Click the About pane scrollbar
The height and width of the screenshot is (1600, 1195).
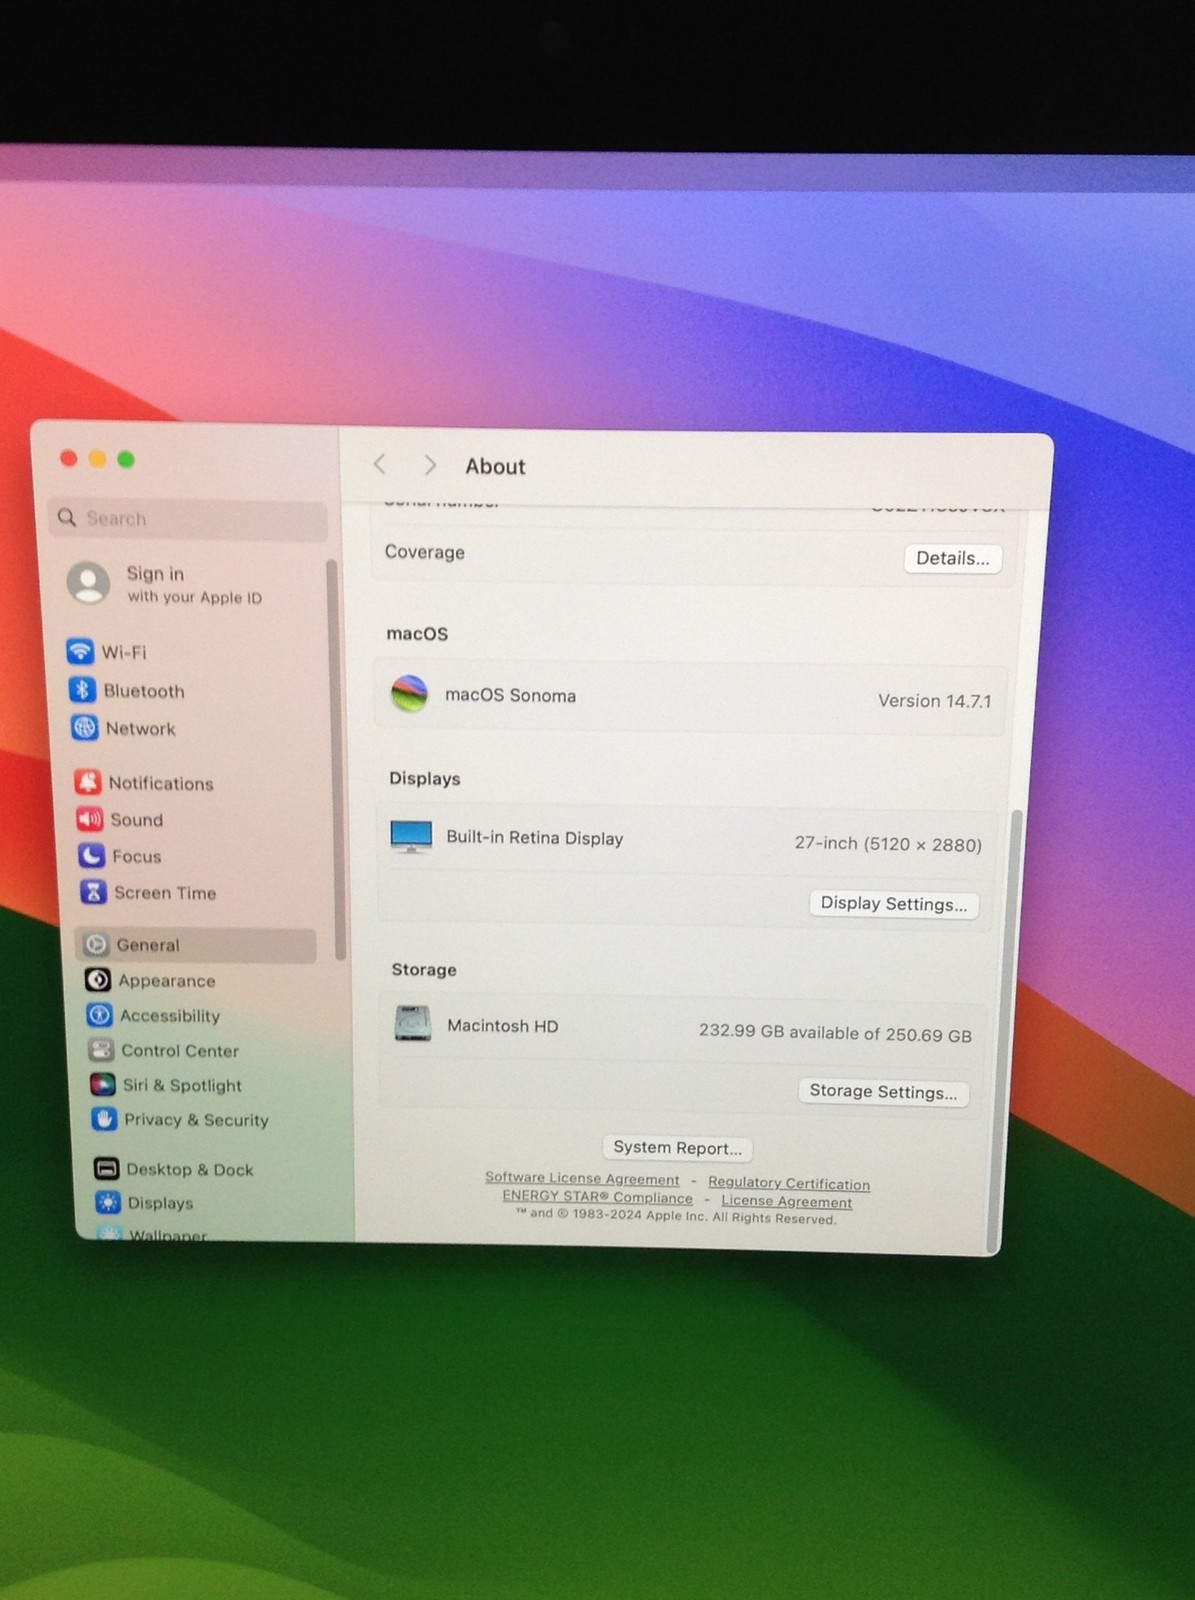[1004, 1030]
